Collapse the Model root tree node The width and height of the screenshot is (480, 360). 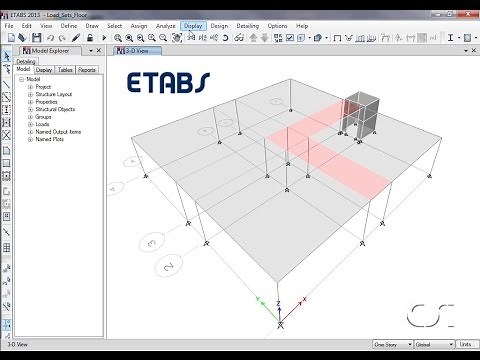(x=22, y=79)
